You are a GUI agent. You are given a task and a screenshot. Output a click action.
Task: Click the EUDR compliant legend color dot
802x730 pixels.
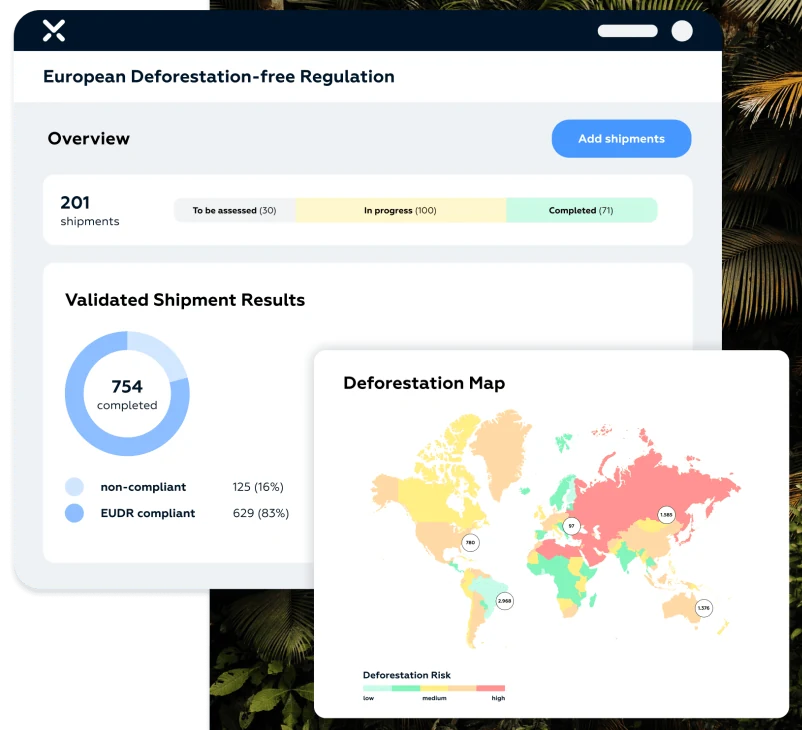[75, 513]
